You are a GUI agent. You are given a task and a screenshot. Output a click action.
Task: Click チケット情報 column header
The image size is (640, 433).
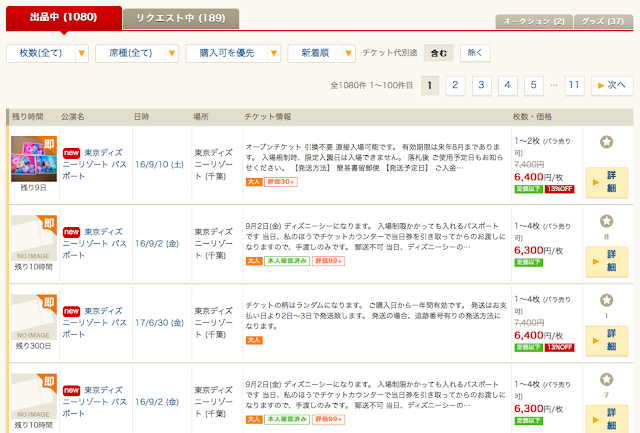[268, 117]
